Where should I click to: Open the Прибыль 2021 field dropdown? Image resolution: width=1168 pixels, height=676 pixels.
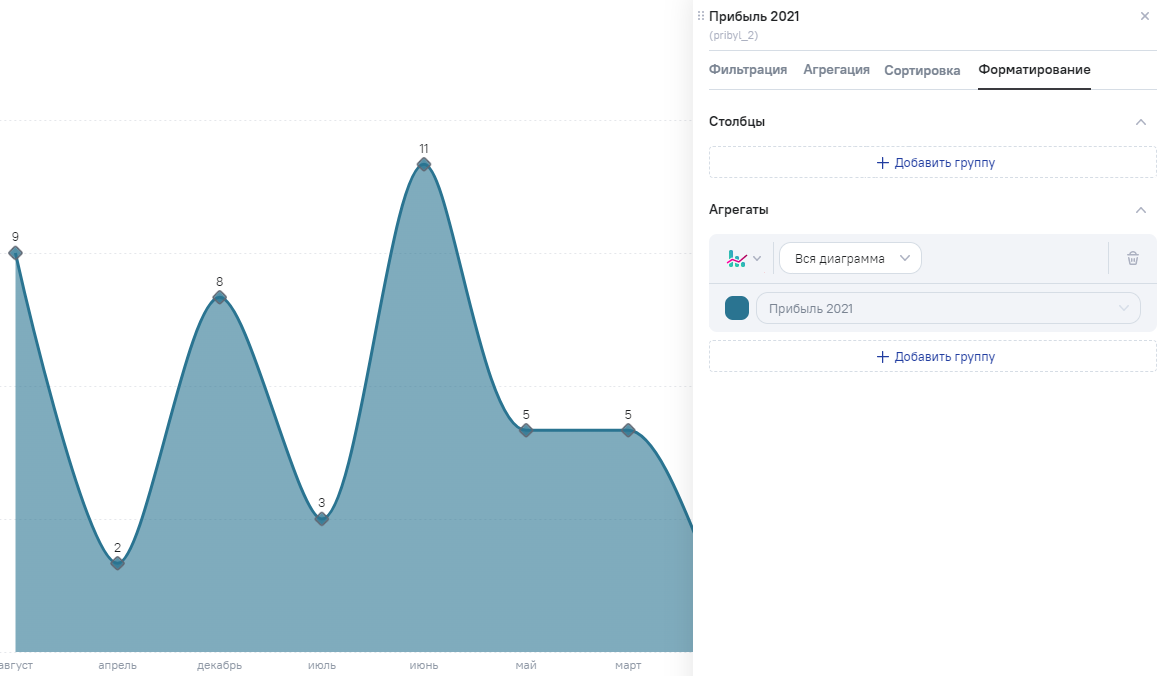(x=947, y=309)
